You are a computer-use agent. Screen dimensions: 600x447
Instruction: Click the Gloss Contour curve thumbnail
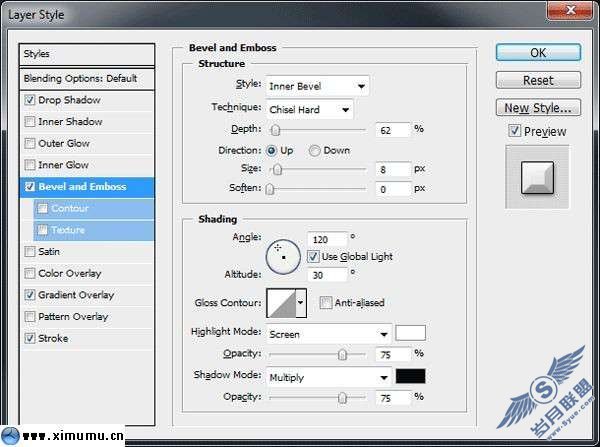point(281,303)
